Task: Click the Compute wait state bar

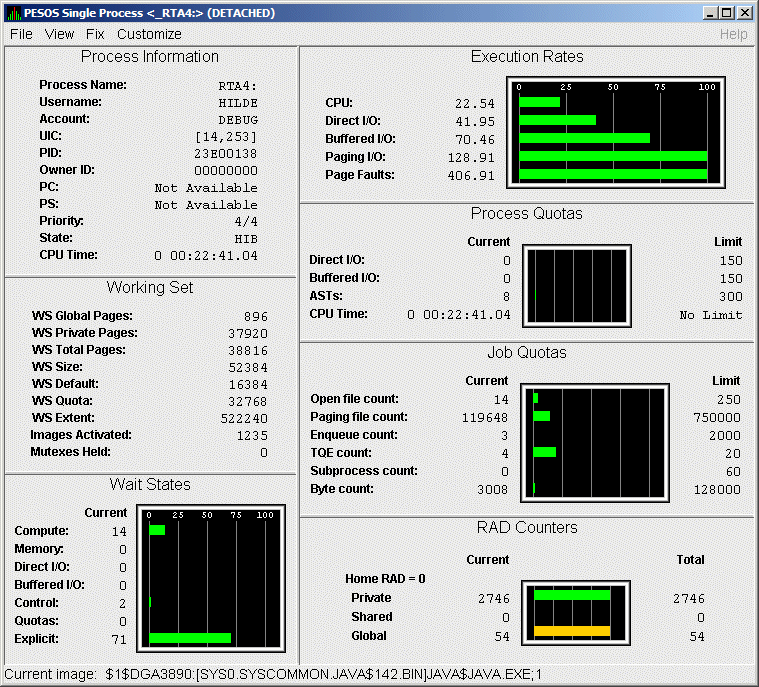Action: [x=157, y=531]
